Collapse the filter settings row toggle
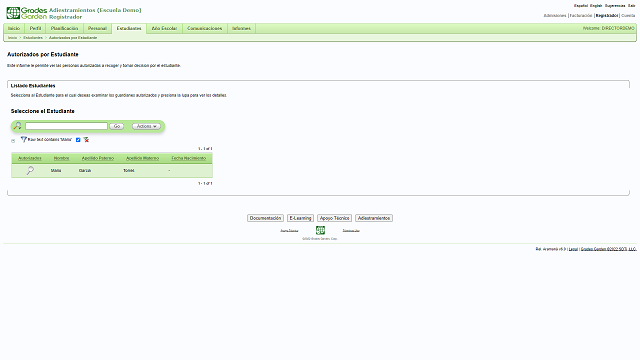The width and height of the screenshot is (640, 360). pyautogui.click(x=13, y=141)
